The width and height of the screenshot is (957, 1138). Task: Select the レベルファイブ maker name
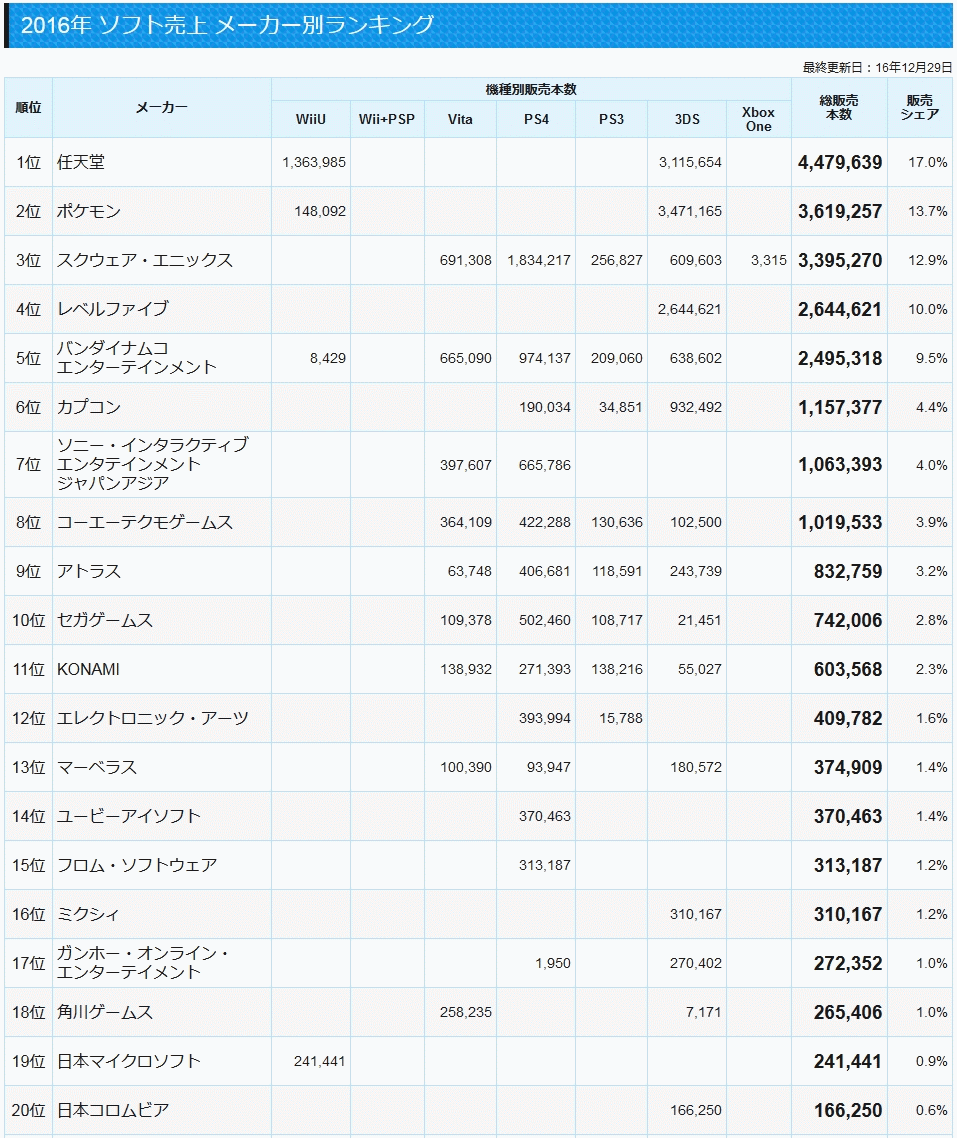[x=112, y=309]
